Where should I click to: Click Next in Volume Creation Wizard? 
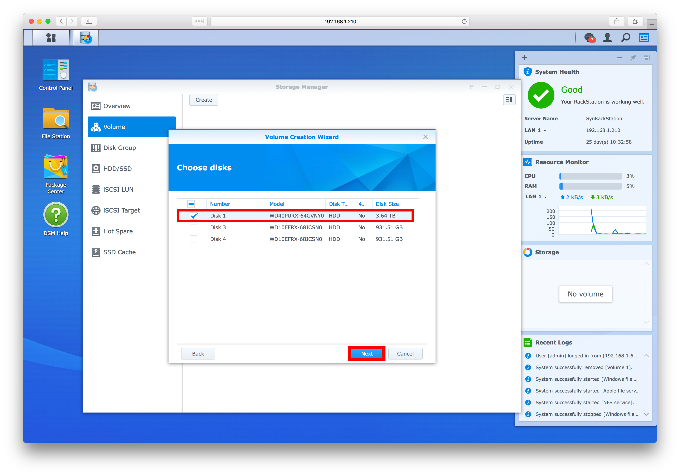tap(366, 353)
